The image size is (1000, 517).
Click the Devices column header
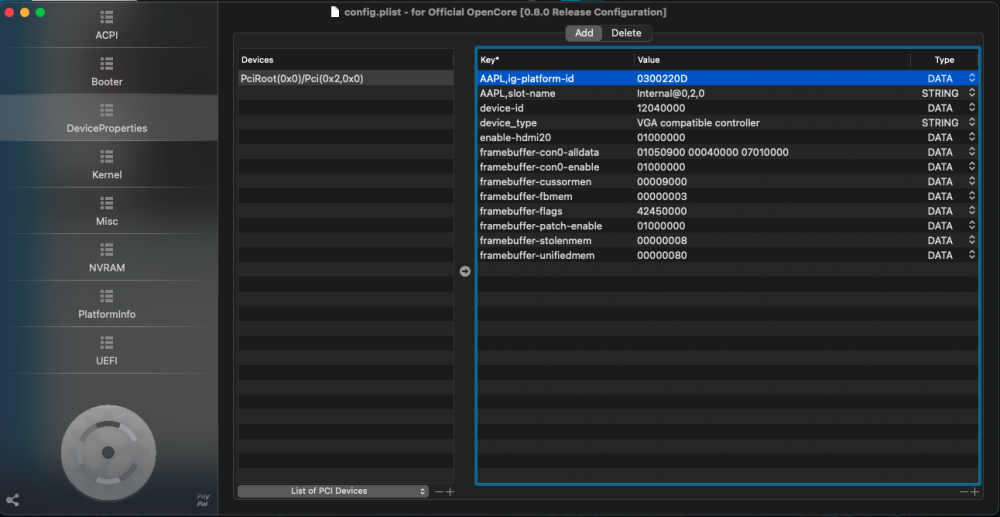[346, 60]
